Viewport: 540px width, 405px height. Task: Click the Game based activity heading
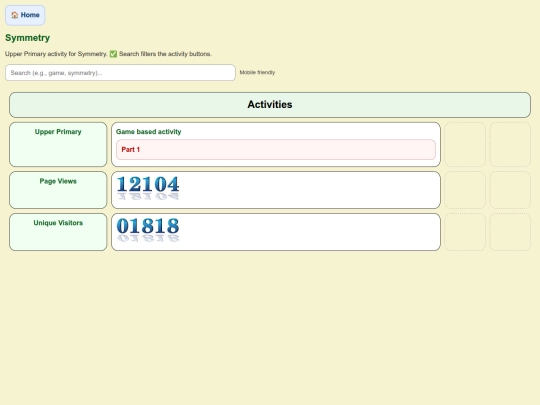click(148, 132)
